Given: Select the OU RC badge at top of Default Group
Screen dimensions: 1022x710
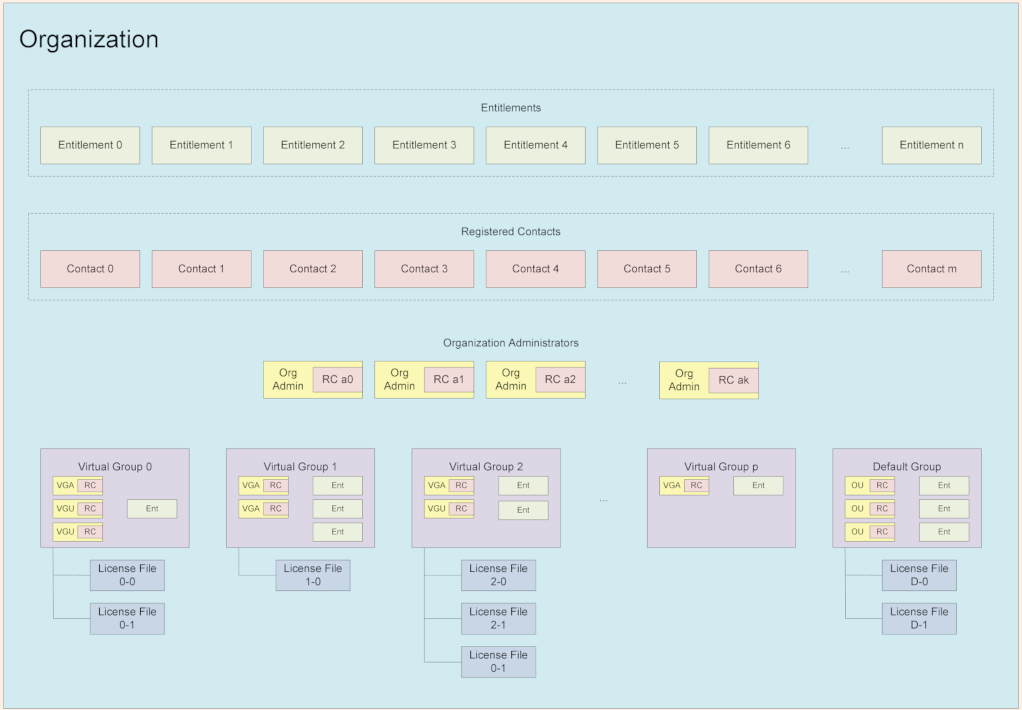Looking at the screenshot, I should tap(869, 485).
